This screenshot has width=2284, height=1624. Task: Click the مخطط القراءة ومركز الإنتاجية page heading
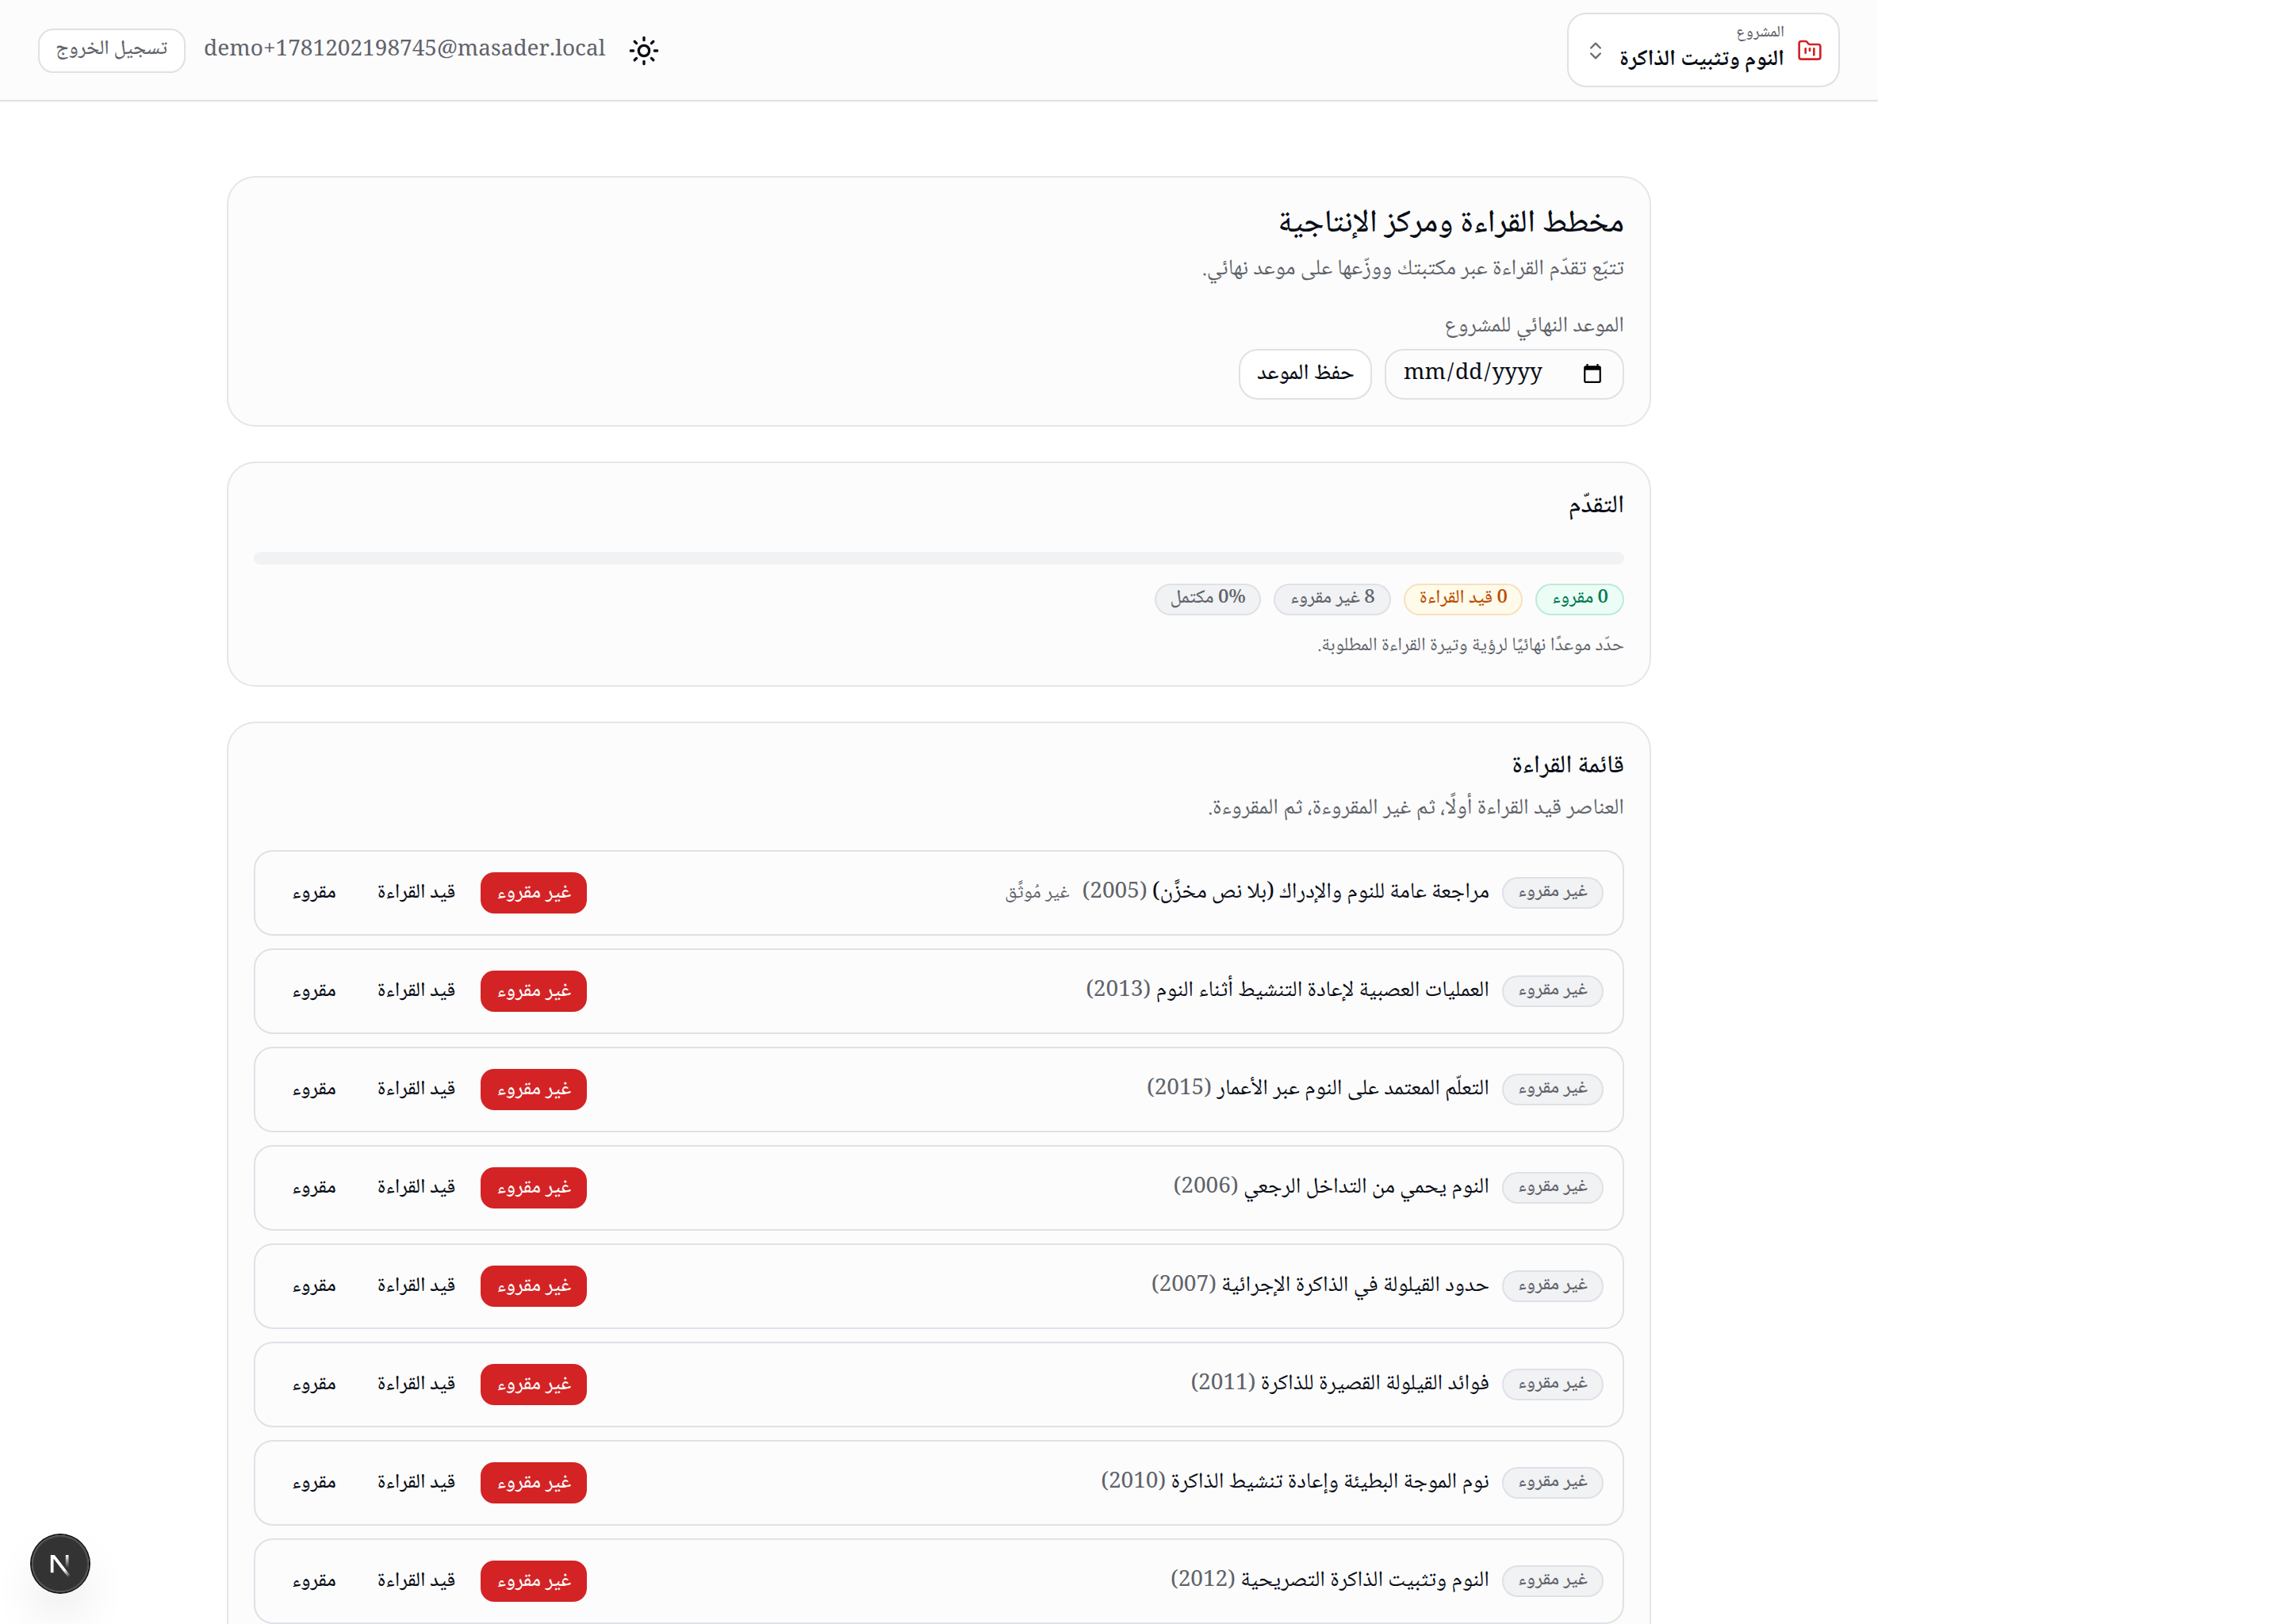coord(1450,222)
